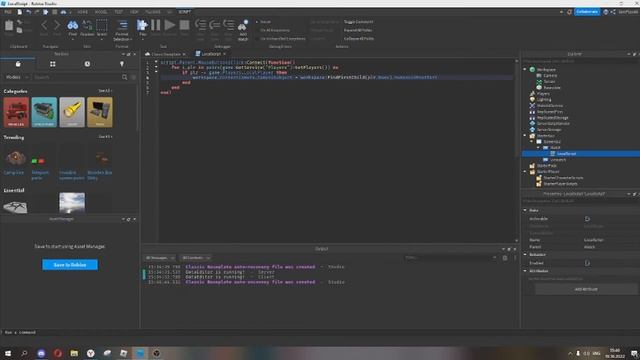Toggle the Archivable checkbox
Image resolution: width=640 pixels, height=360 pixels.
coord(587,219)
